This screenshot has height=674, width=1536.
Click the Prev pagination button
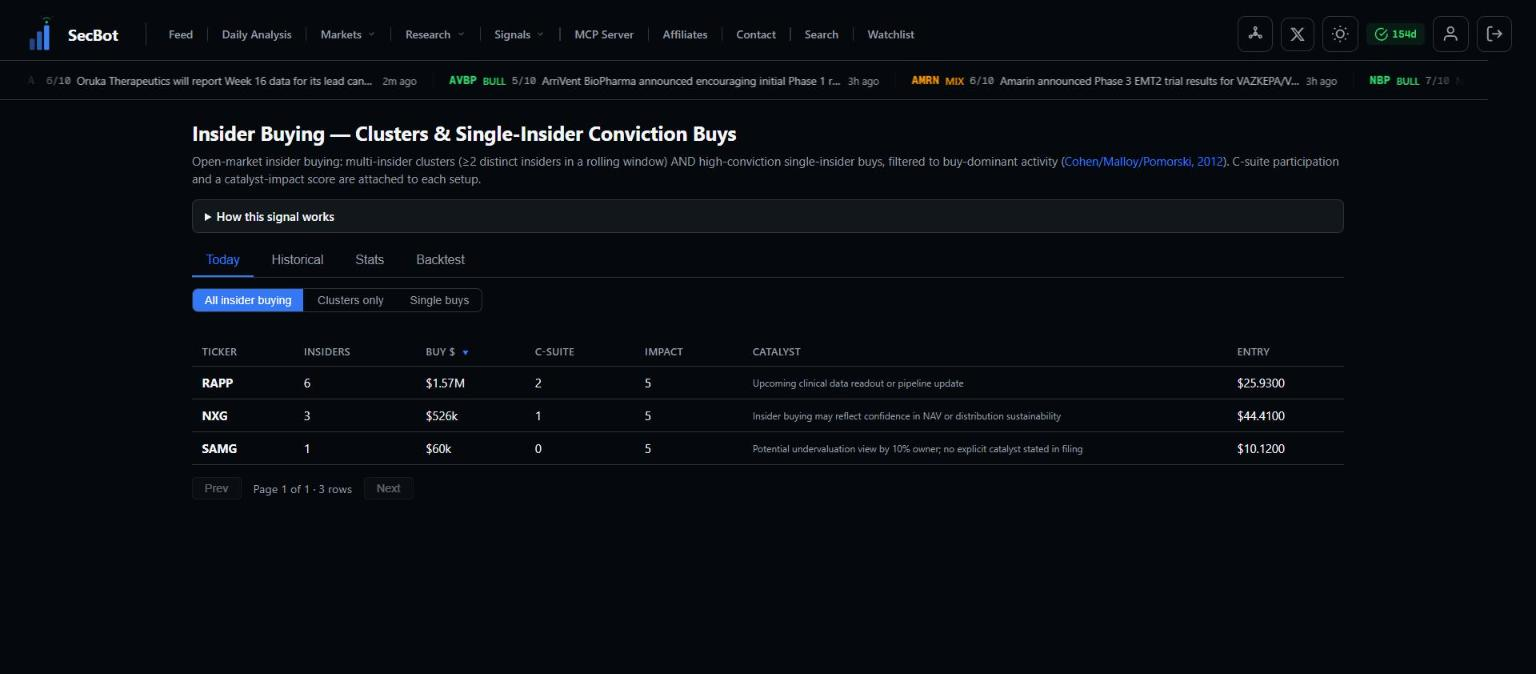[x=217, y=488]
